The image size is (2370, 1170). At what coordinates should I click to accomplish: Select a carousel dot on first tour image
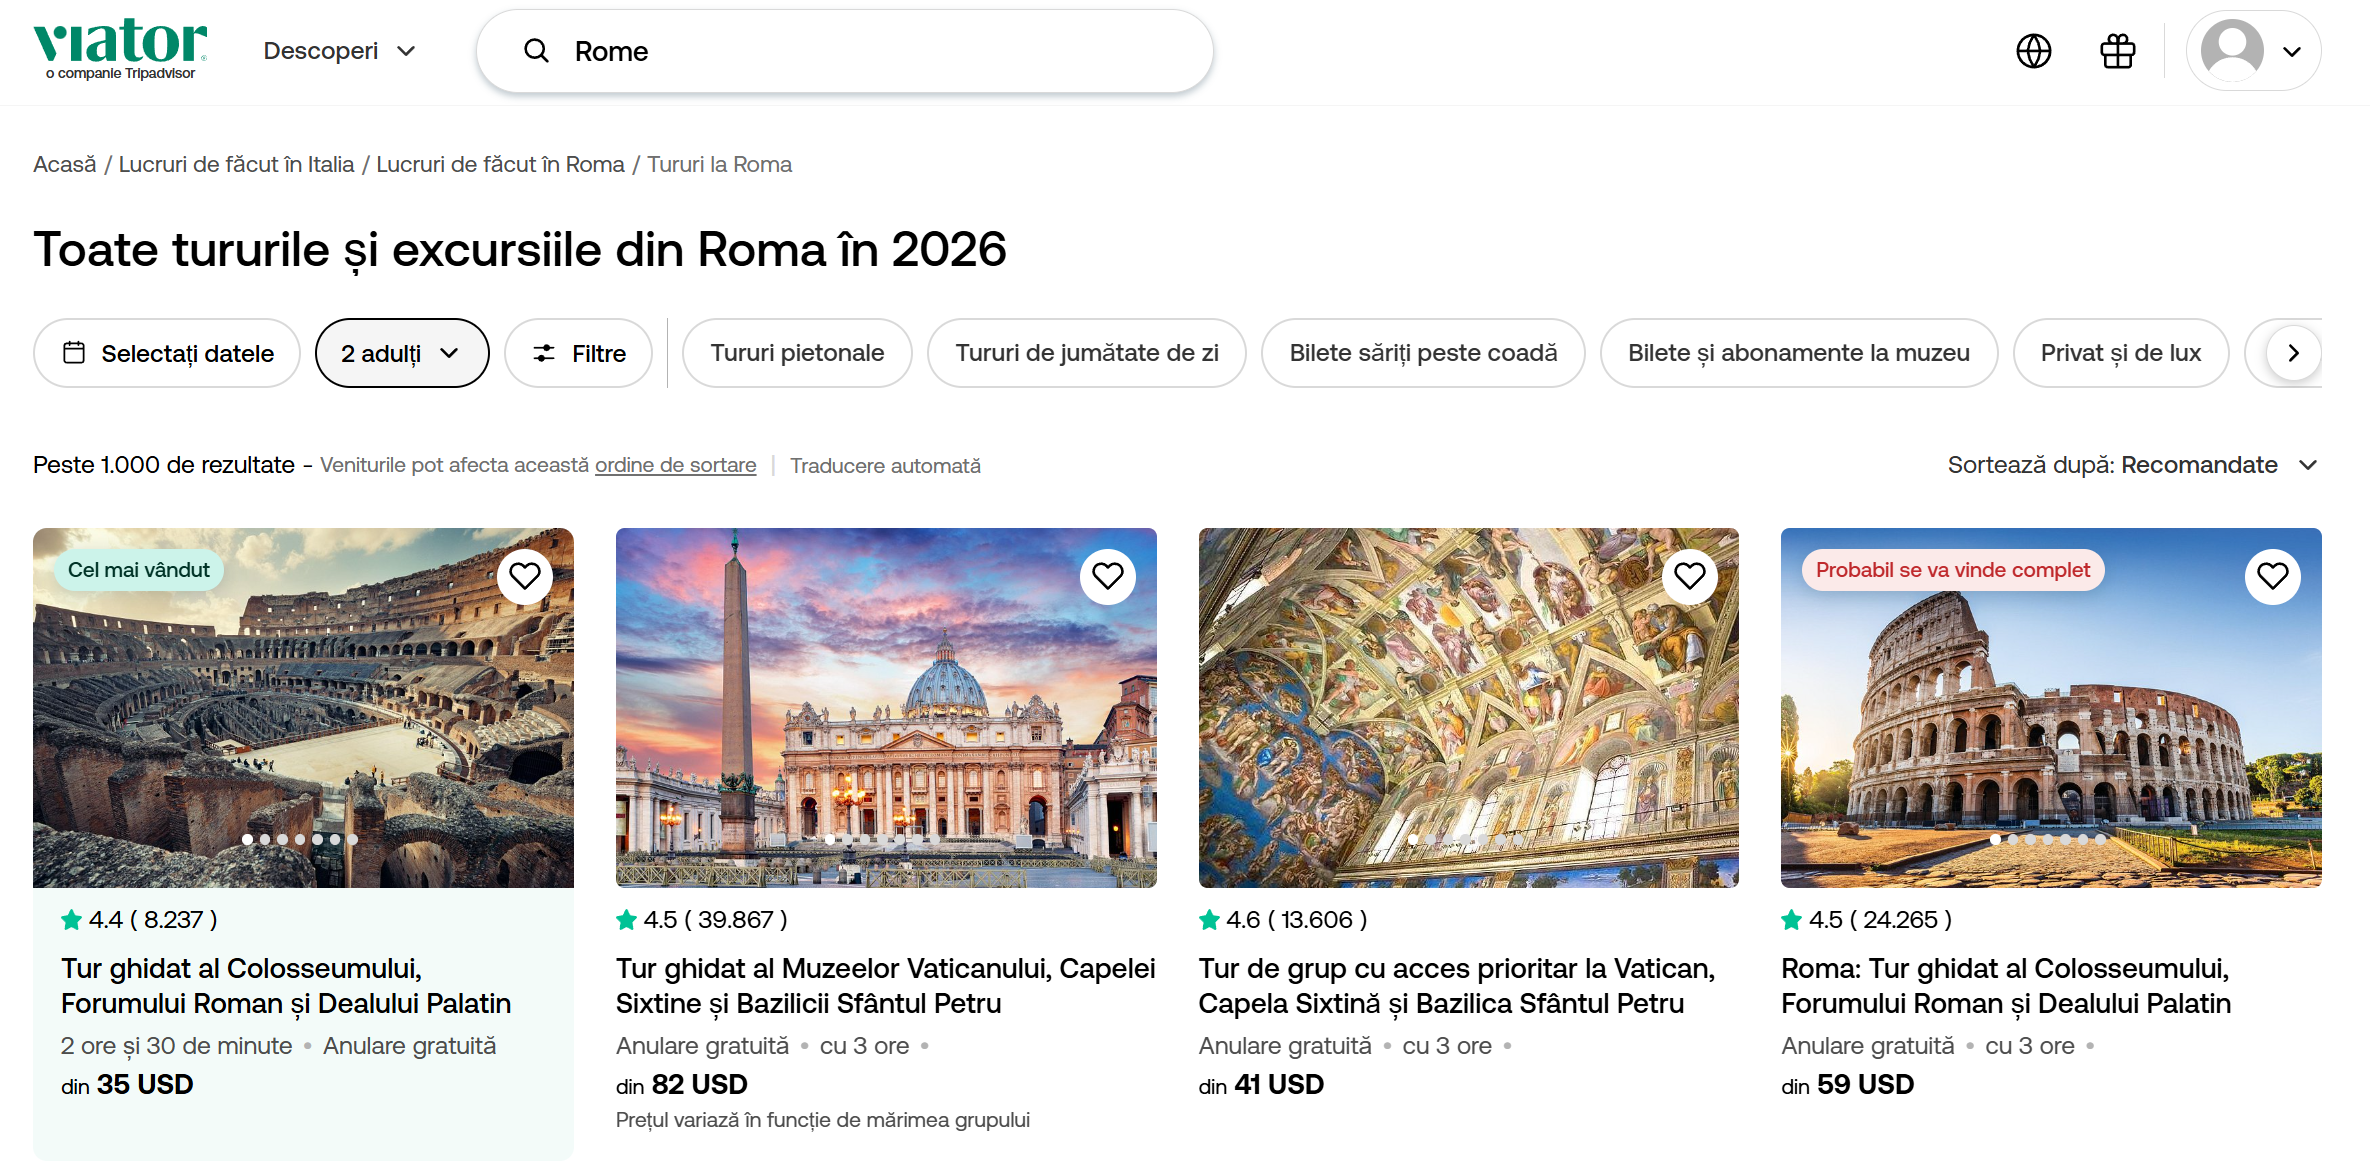282,840
